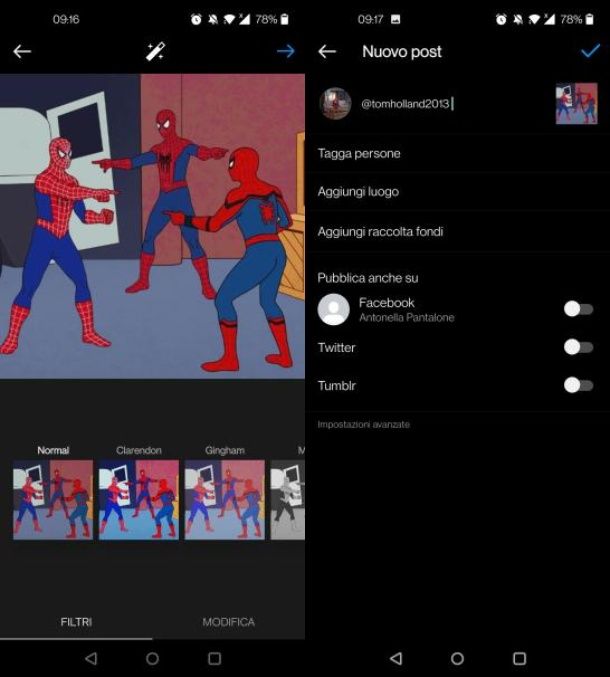Tap the Clarendon filter label
The image size is (610, 677).
click(x=139, y=450)
